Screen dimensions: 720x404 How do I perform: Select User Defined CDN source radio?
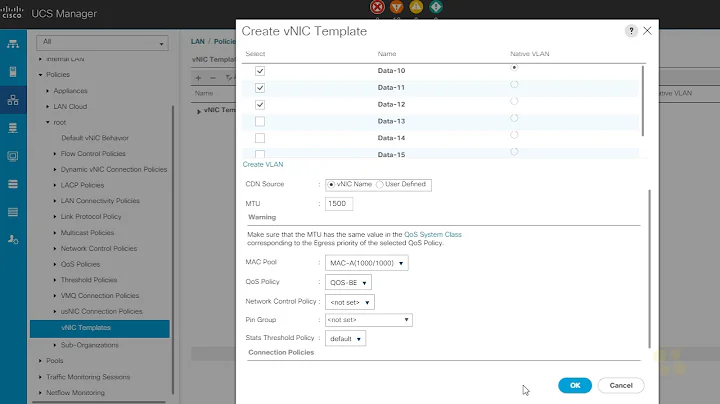pyautogui.click(x=380, y=185)
